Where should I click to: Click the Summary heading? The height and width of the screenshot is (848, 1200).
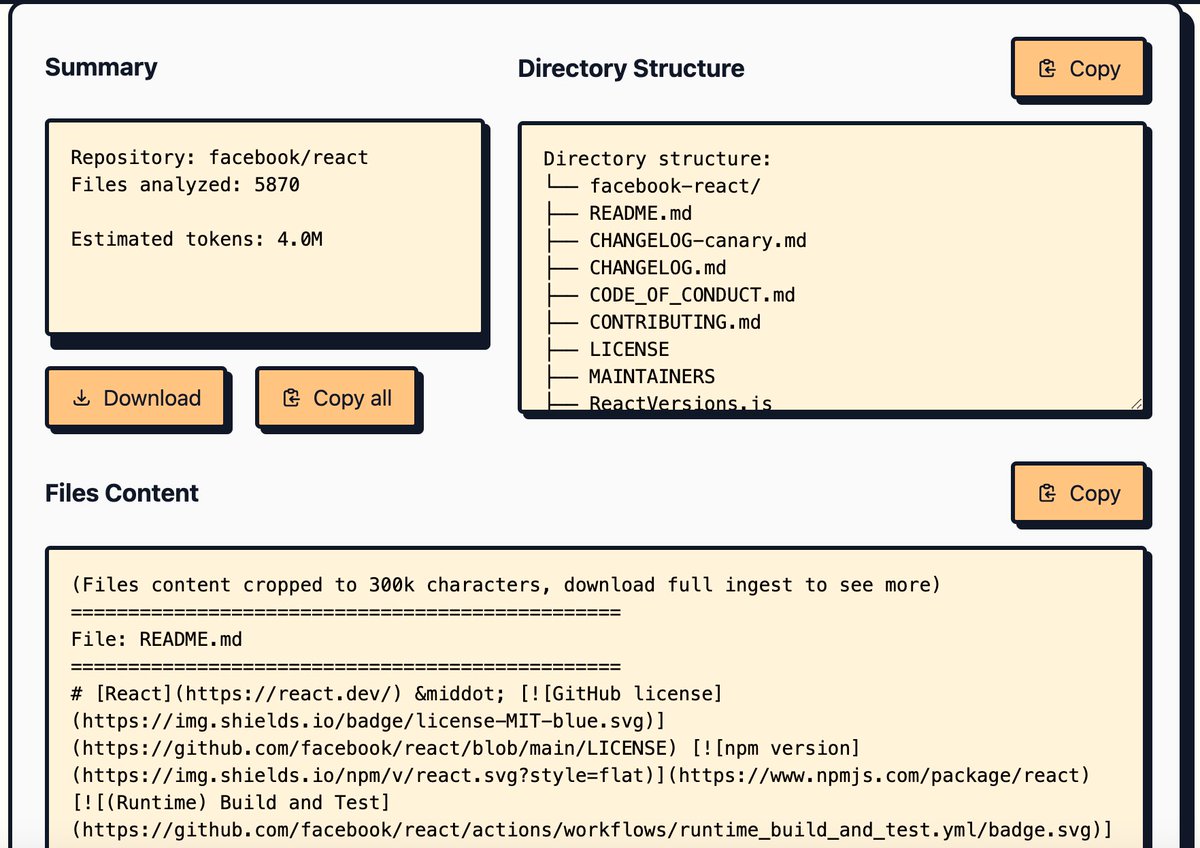101,67
